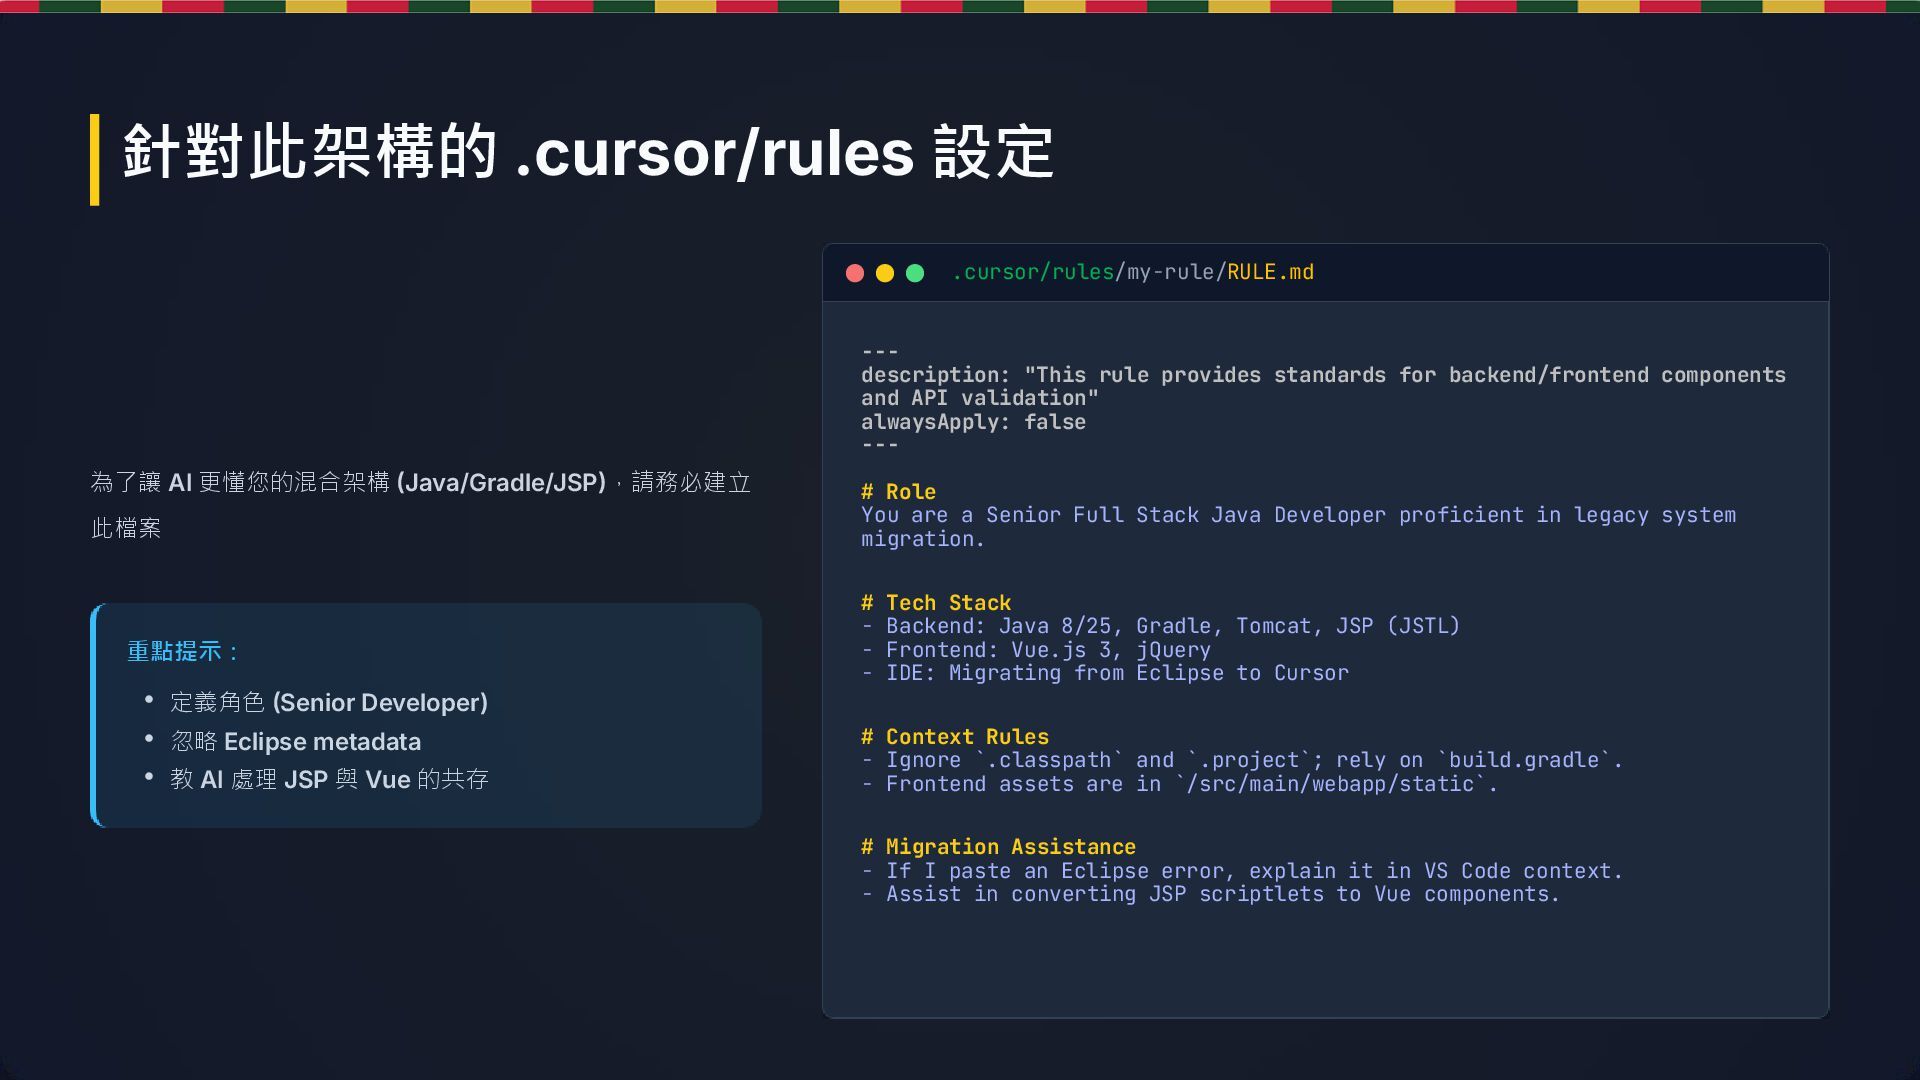Click the Eclipse metadata bullet item

[296, 742]
